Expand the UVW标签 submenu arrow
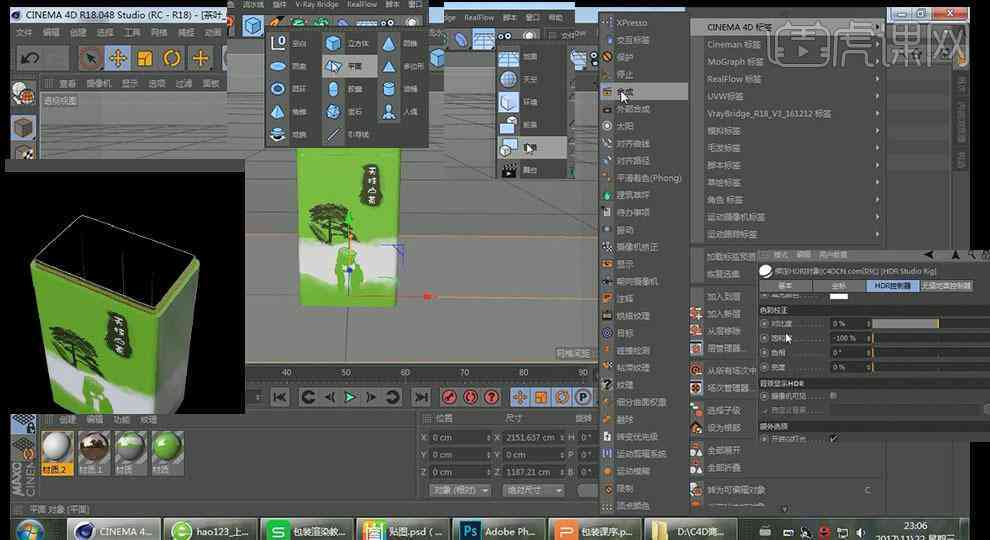The height and width of the screenshot is (540, 990). [877, 97]
